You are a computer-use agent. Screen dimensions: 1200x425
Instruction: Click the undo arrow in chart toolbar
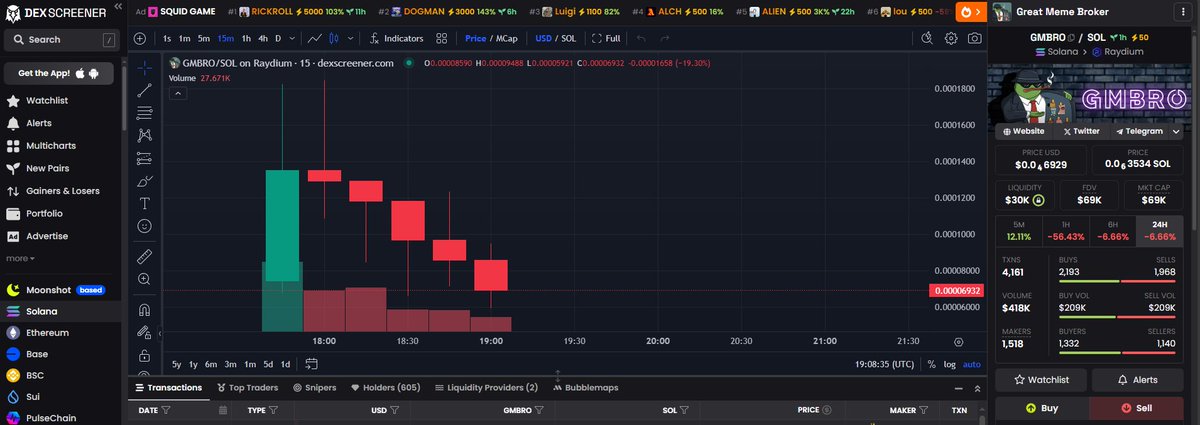640,38
